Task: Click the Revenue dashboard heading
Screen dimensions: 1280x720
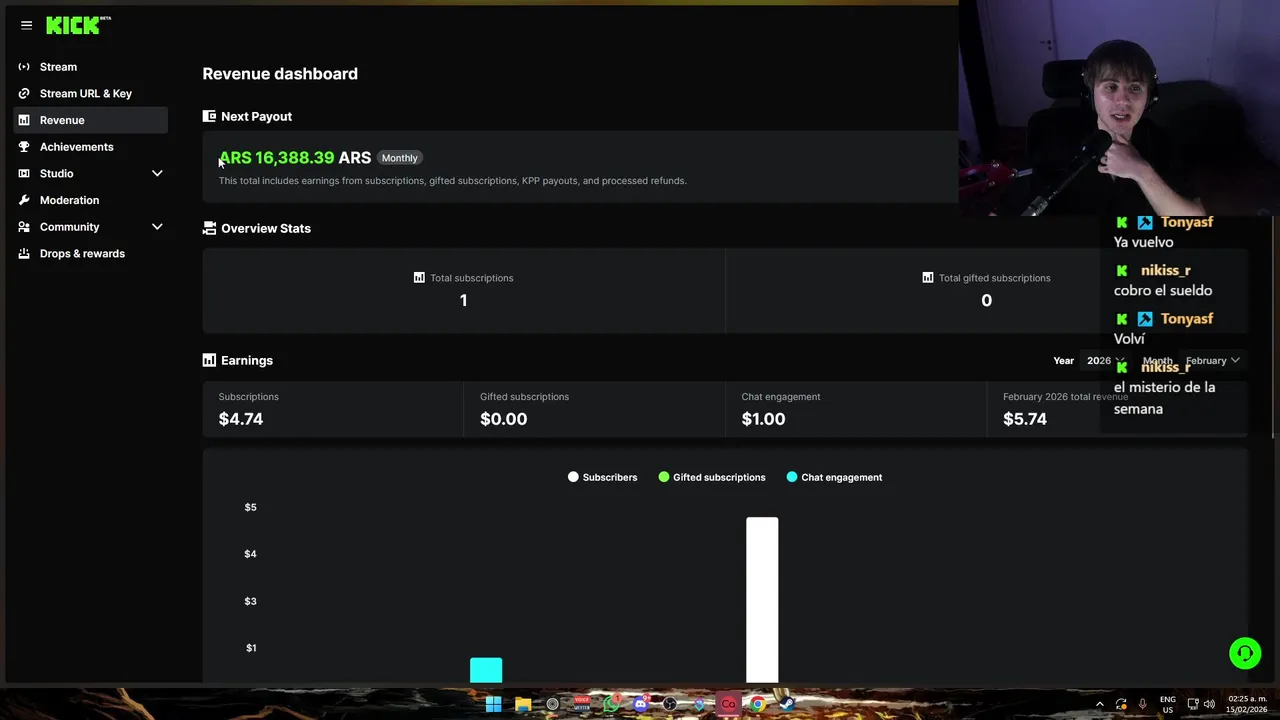Action: pos(280,74)
